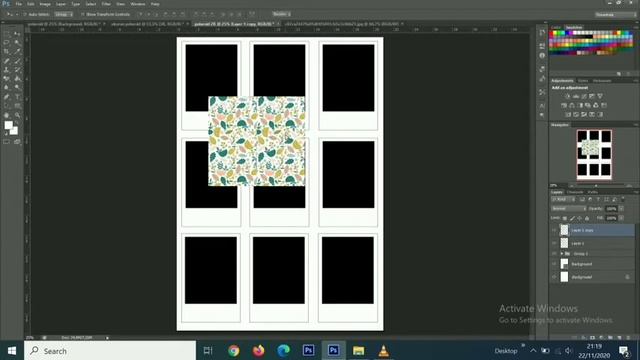Toggle lock all icon in Layers panel
This screenshot has width=640, height=360.
[587, 218]
